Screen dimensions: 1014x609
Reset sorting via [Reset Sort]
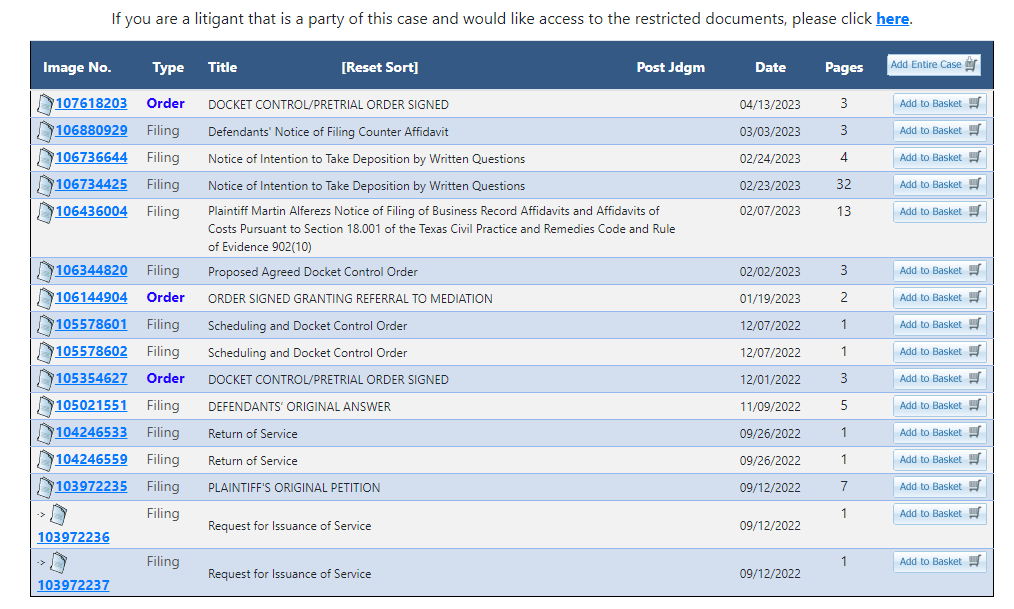(380, 67)
